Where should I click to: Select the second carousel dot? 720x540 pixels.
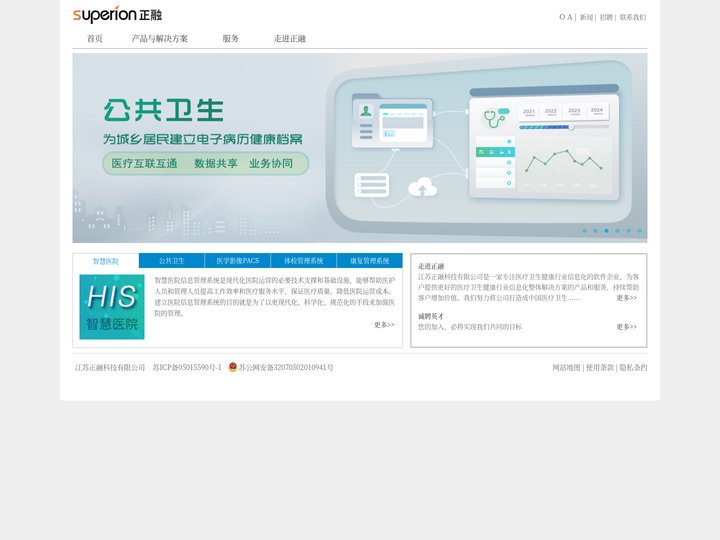pos(596,231)
